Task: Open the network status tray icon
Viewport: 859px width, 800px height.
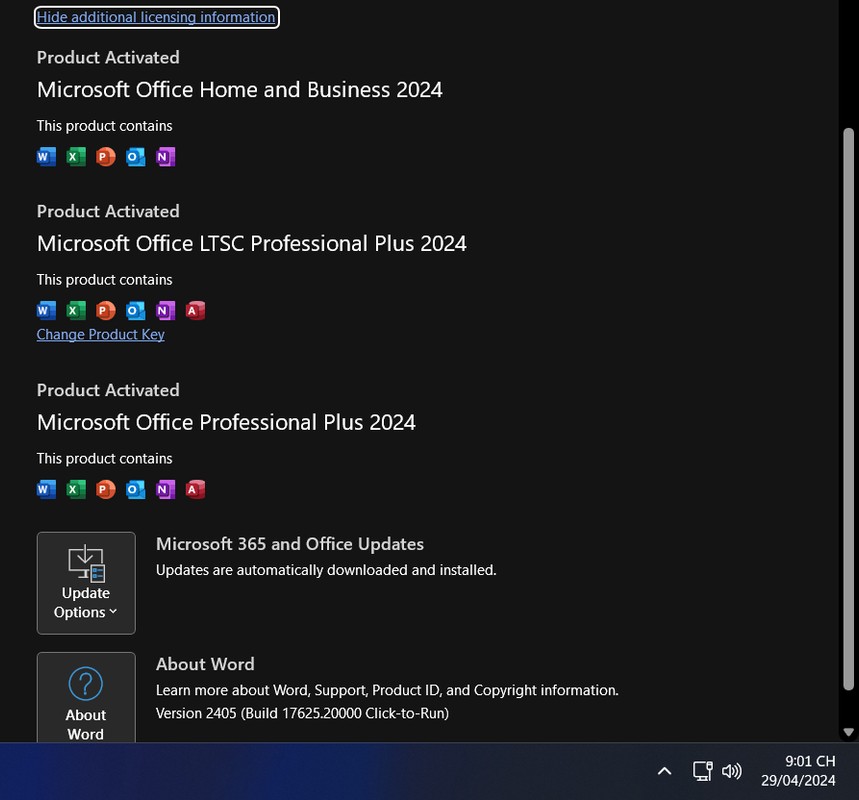Action: point(702,771)
